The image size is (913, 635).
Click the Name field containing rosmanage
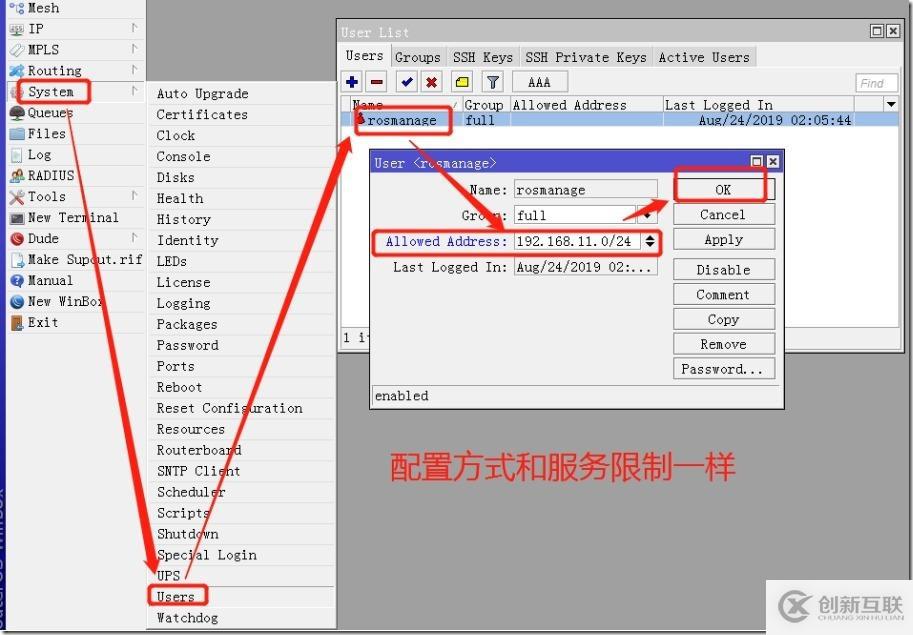pyautogui.click(x=585, y=190)
